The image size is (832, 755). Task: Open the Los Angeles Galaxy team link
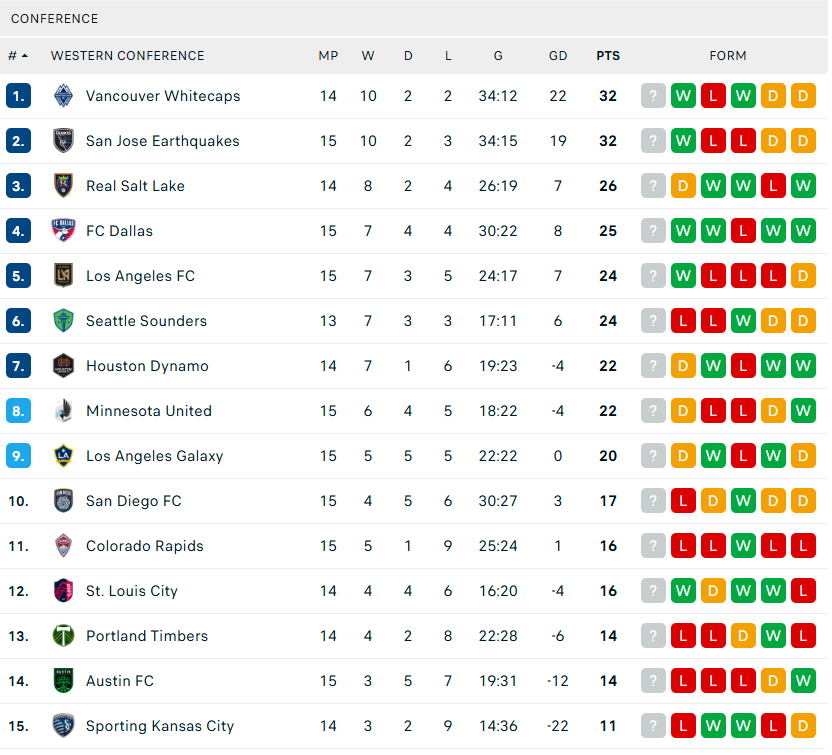154,456
